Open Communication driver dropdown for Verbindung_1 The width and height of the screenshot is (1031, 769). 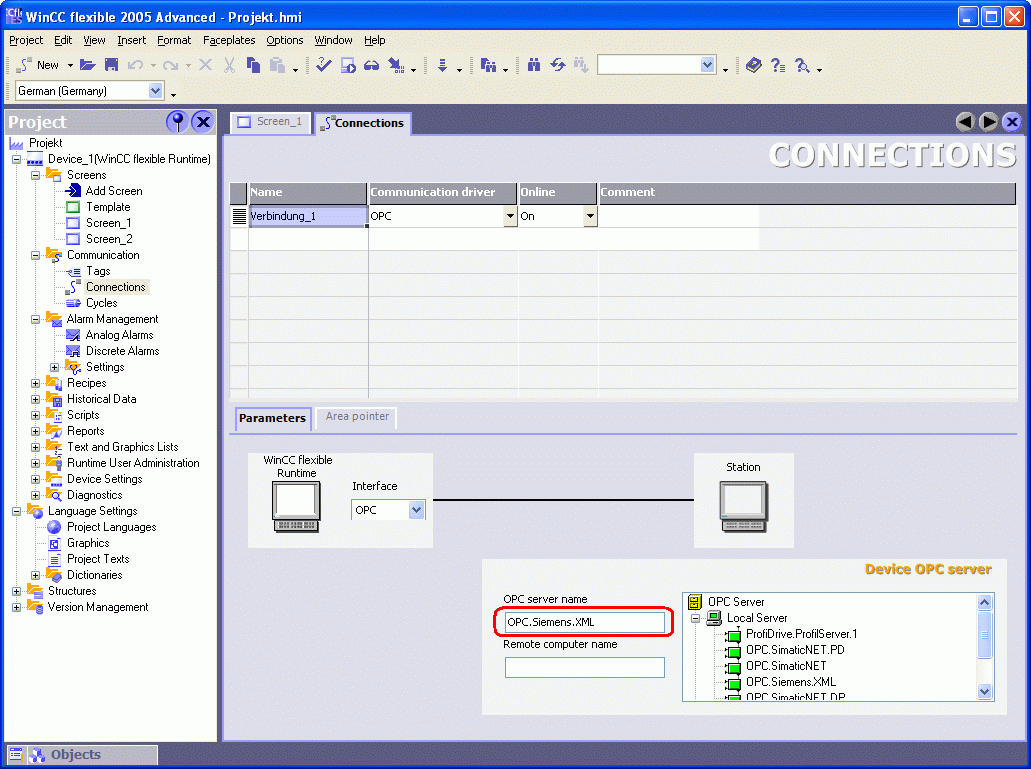pyautogui.click(x=510, y=216)
